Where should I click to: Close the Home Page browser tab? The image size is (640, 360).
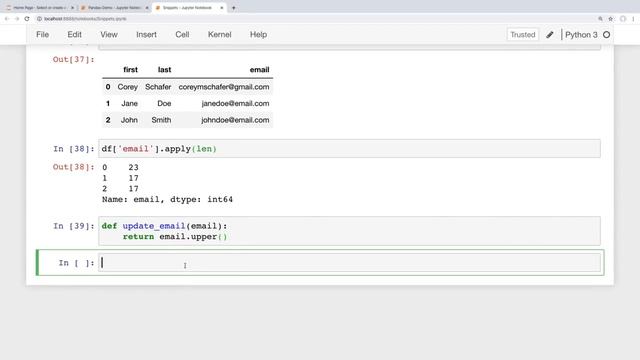[72, 7]
